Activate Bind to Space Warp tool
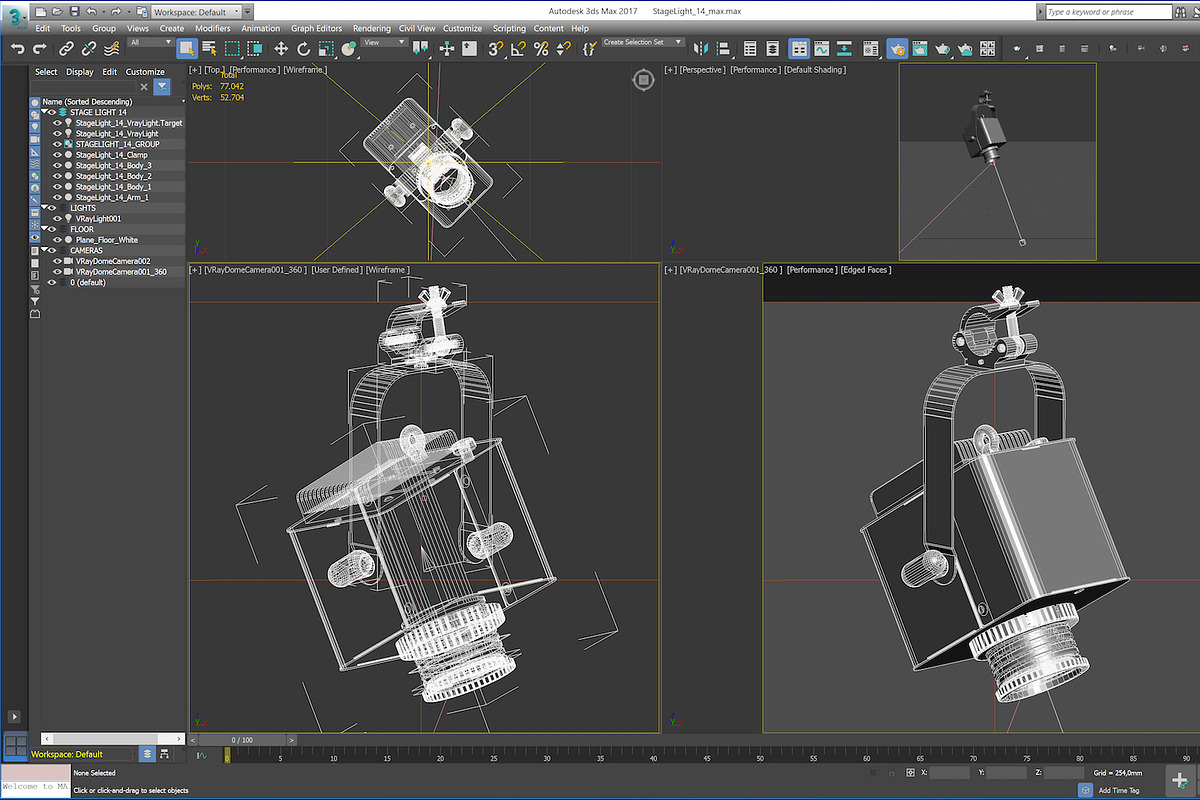This screenshot has width=1200, height=800. (112, 48)
